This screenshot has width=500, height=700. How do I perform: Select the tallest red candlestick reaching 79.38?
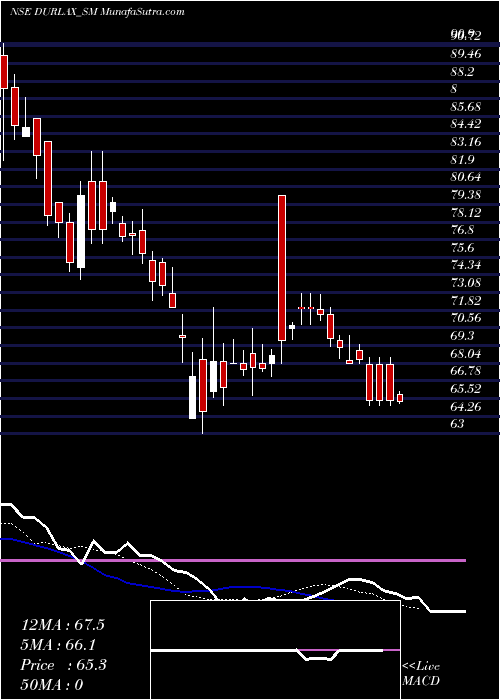point(282,268)
